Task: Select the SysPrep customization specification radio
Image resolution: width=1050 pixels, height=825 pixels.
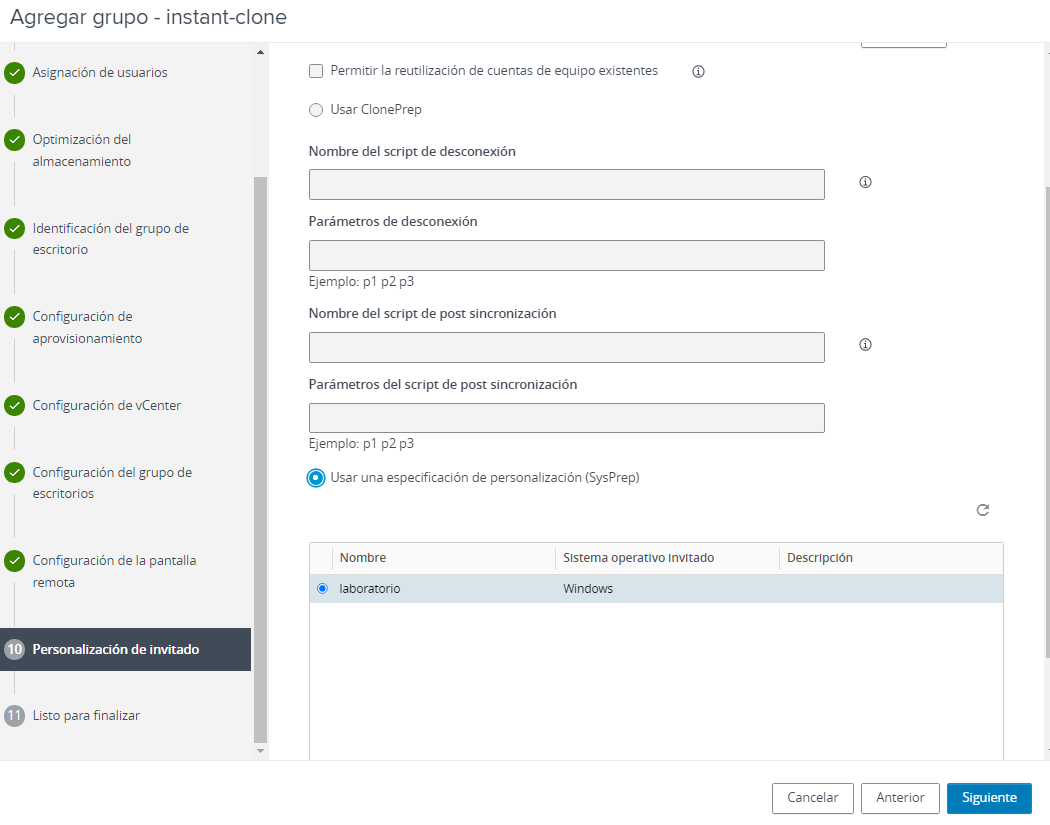Action: 316,478
